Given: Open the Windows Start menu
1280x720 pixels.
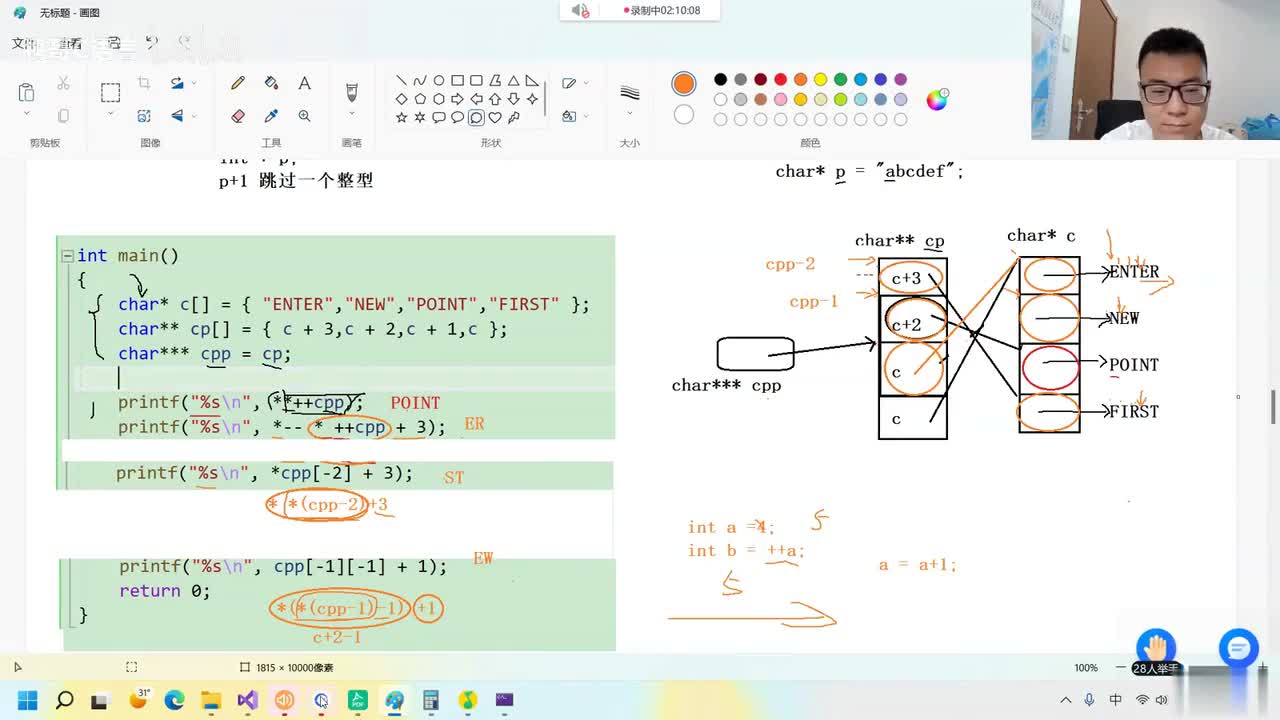Looking at the screenshot, I should (x=27, y=700).
